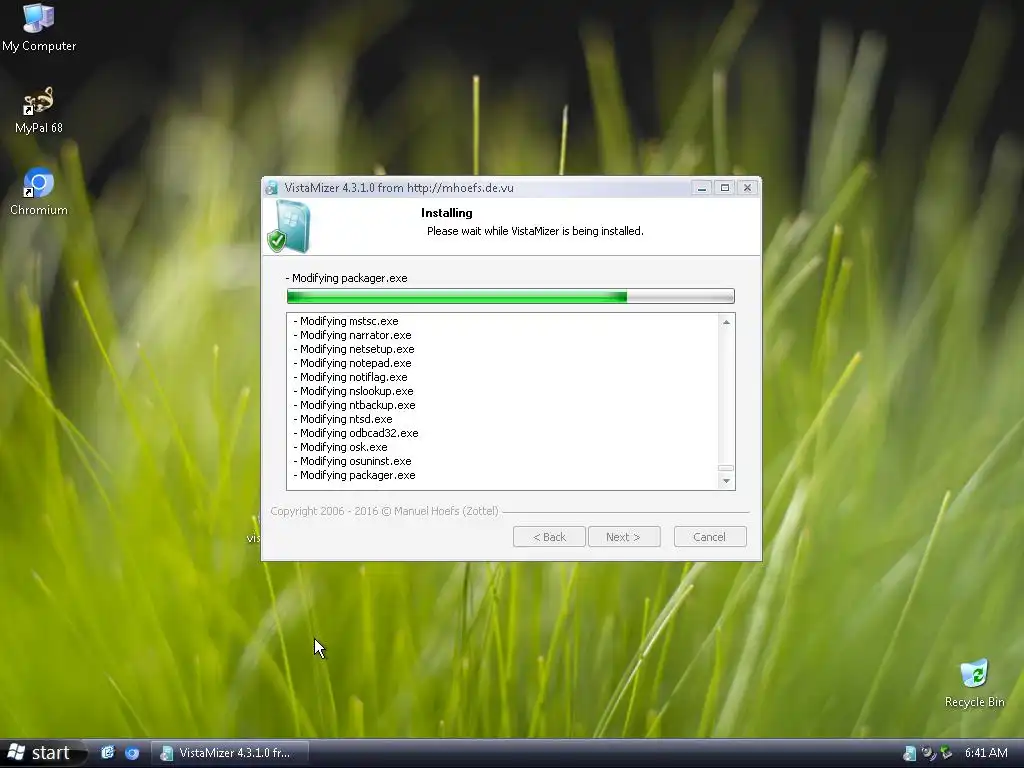Click the third system tray icon
Screen dimensions: 1024x768
pyautogui.click(x=946, y=753)
